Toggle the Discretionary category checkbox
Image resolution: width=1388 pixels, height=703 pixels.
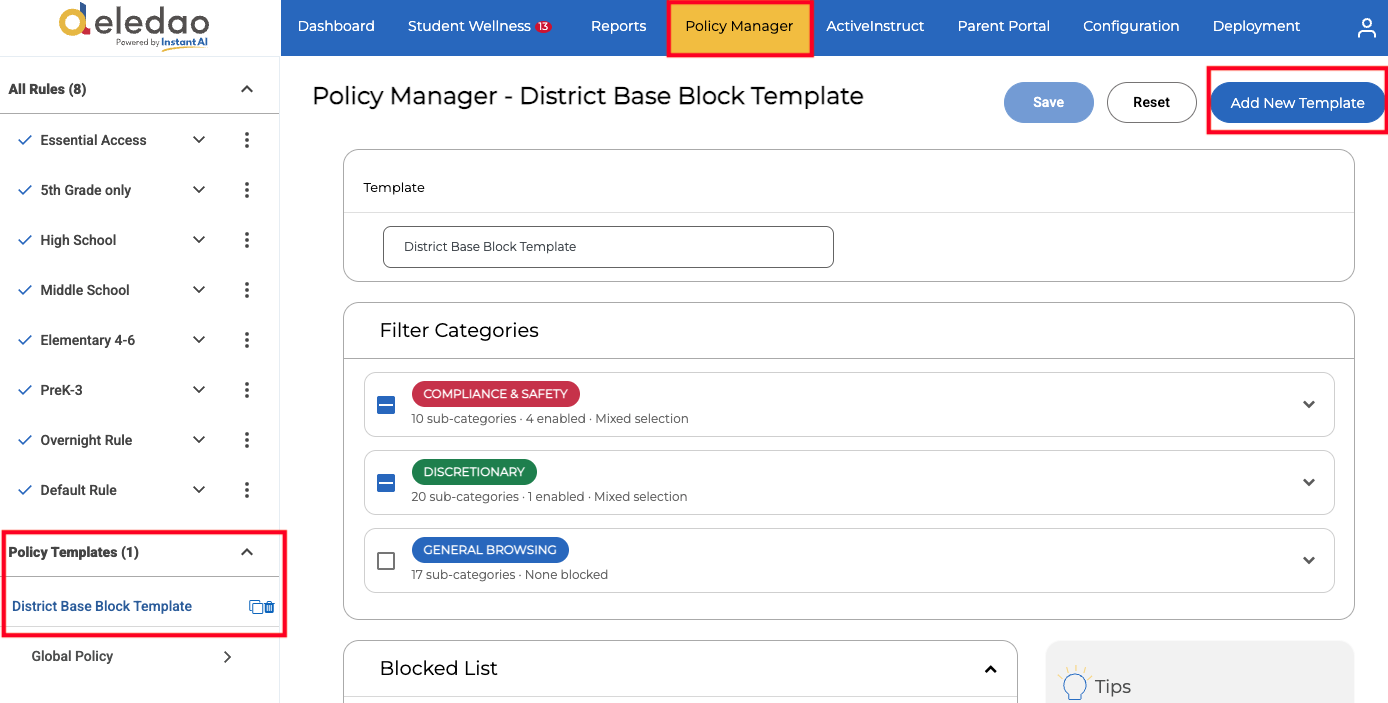coord(386,483)
